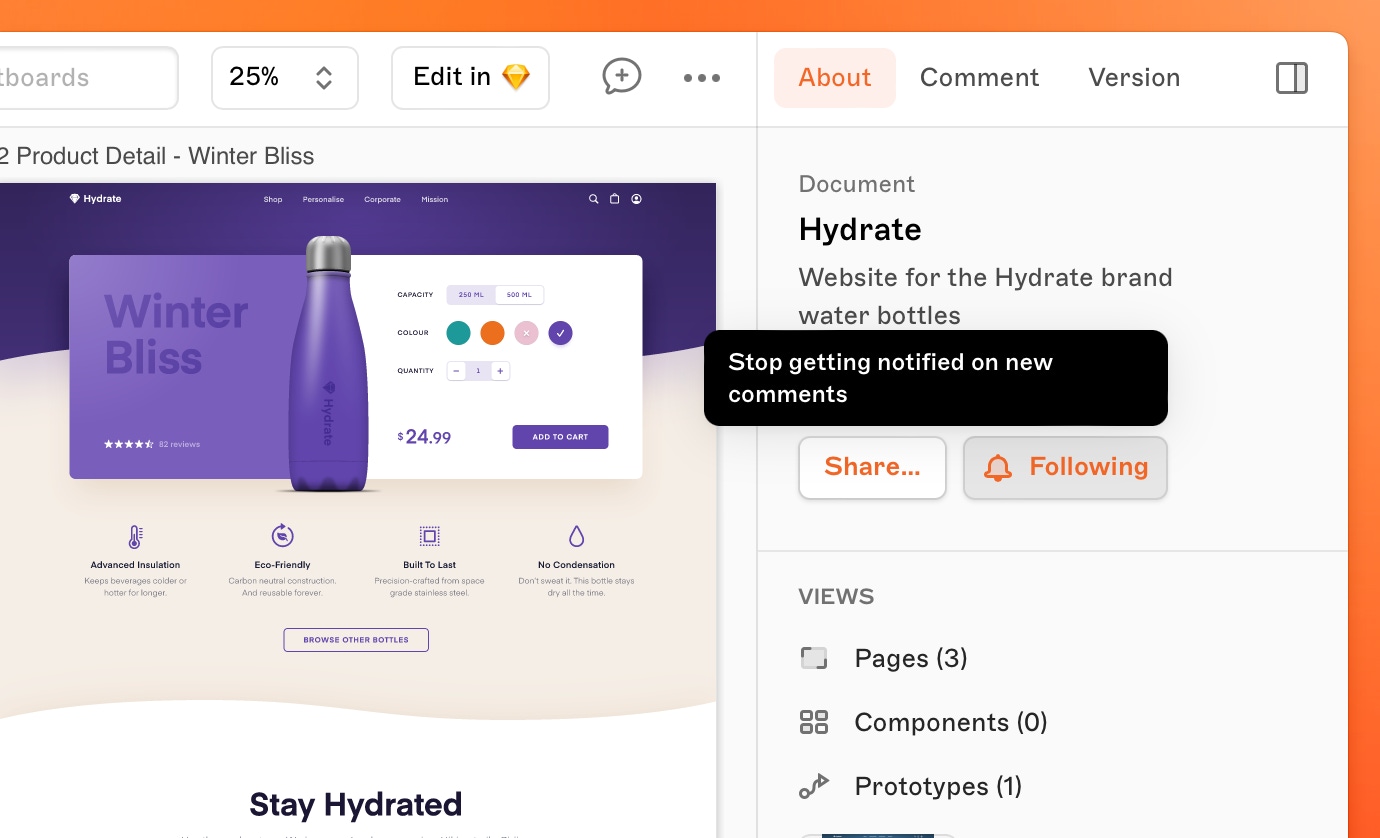
Task: Switch to the Version tab
Action: coord(1134,78)
